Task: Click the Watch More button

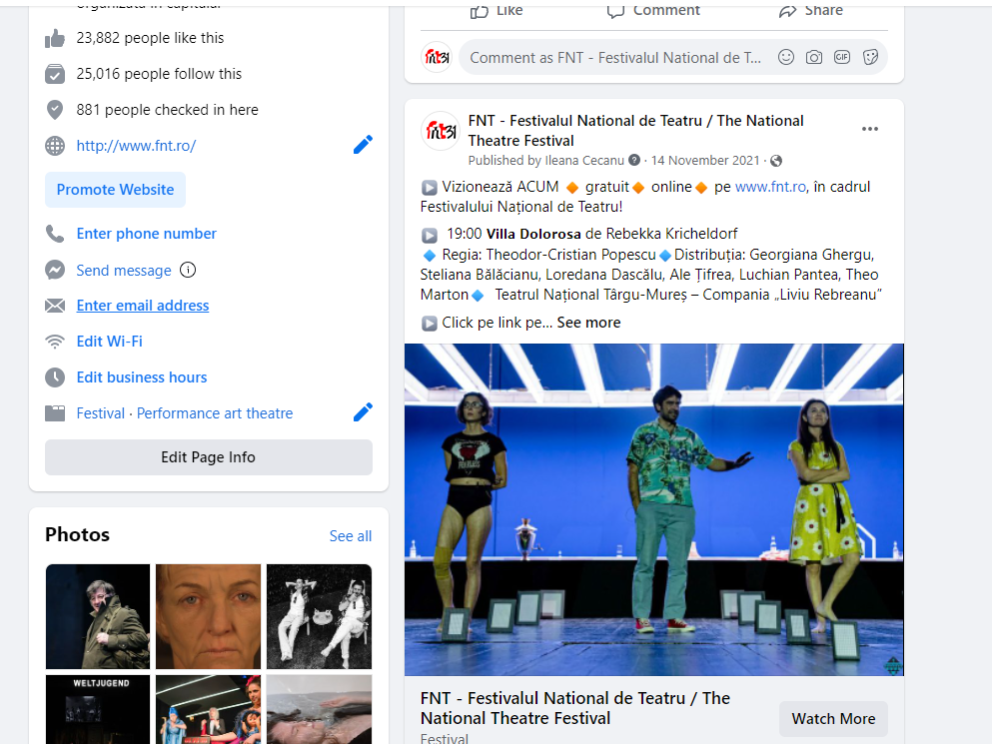Action: pos(833,718)
